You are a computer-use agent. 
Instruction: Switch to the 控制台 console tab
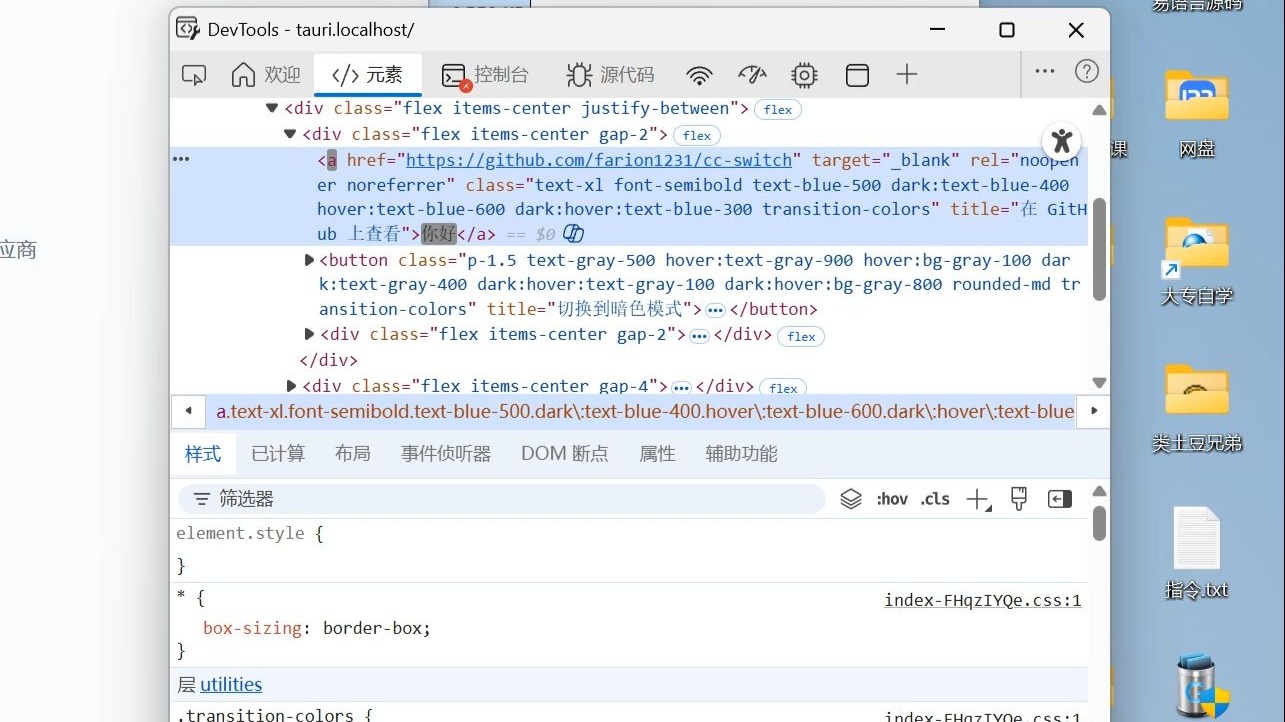tap(487, 74)
